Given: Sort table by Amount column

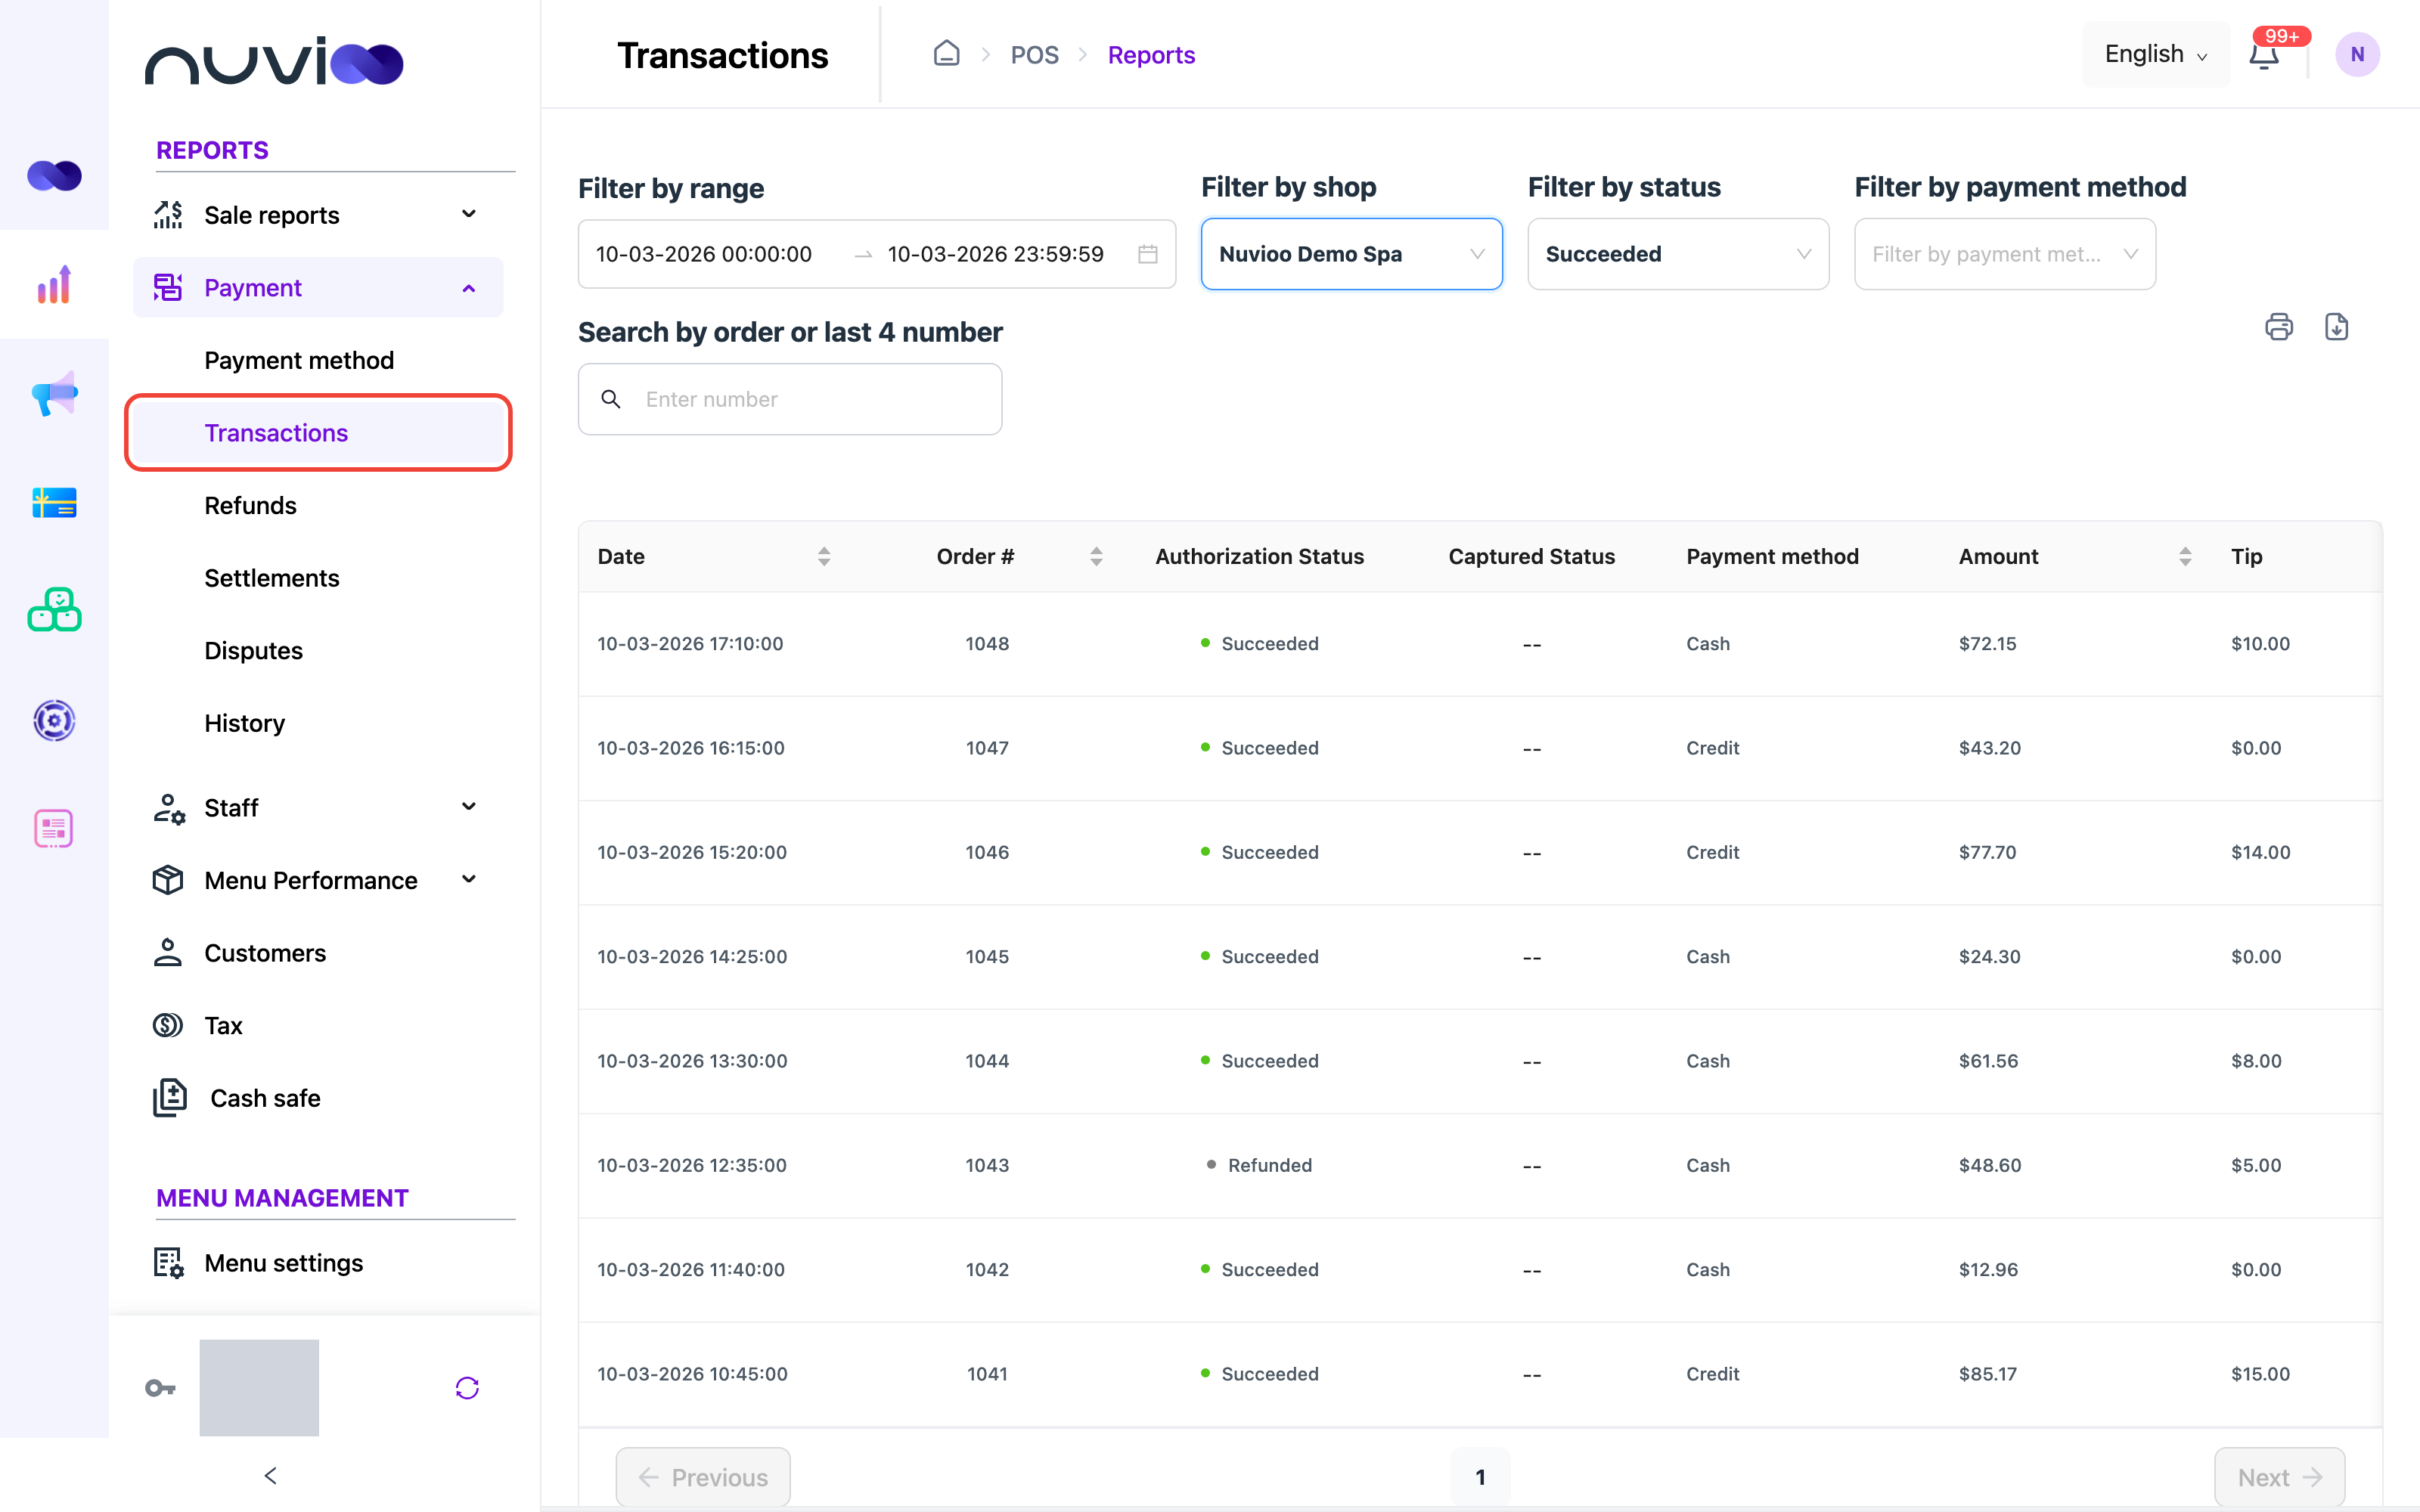Looking at the screenshot, I should [2185, 556].
